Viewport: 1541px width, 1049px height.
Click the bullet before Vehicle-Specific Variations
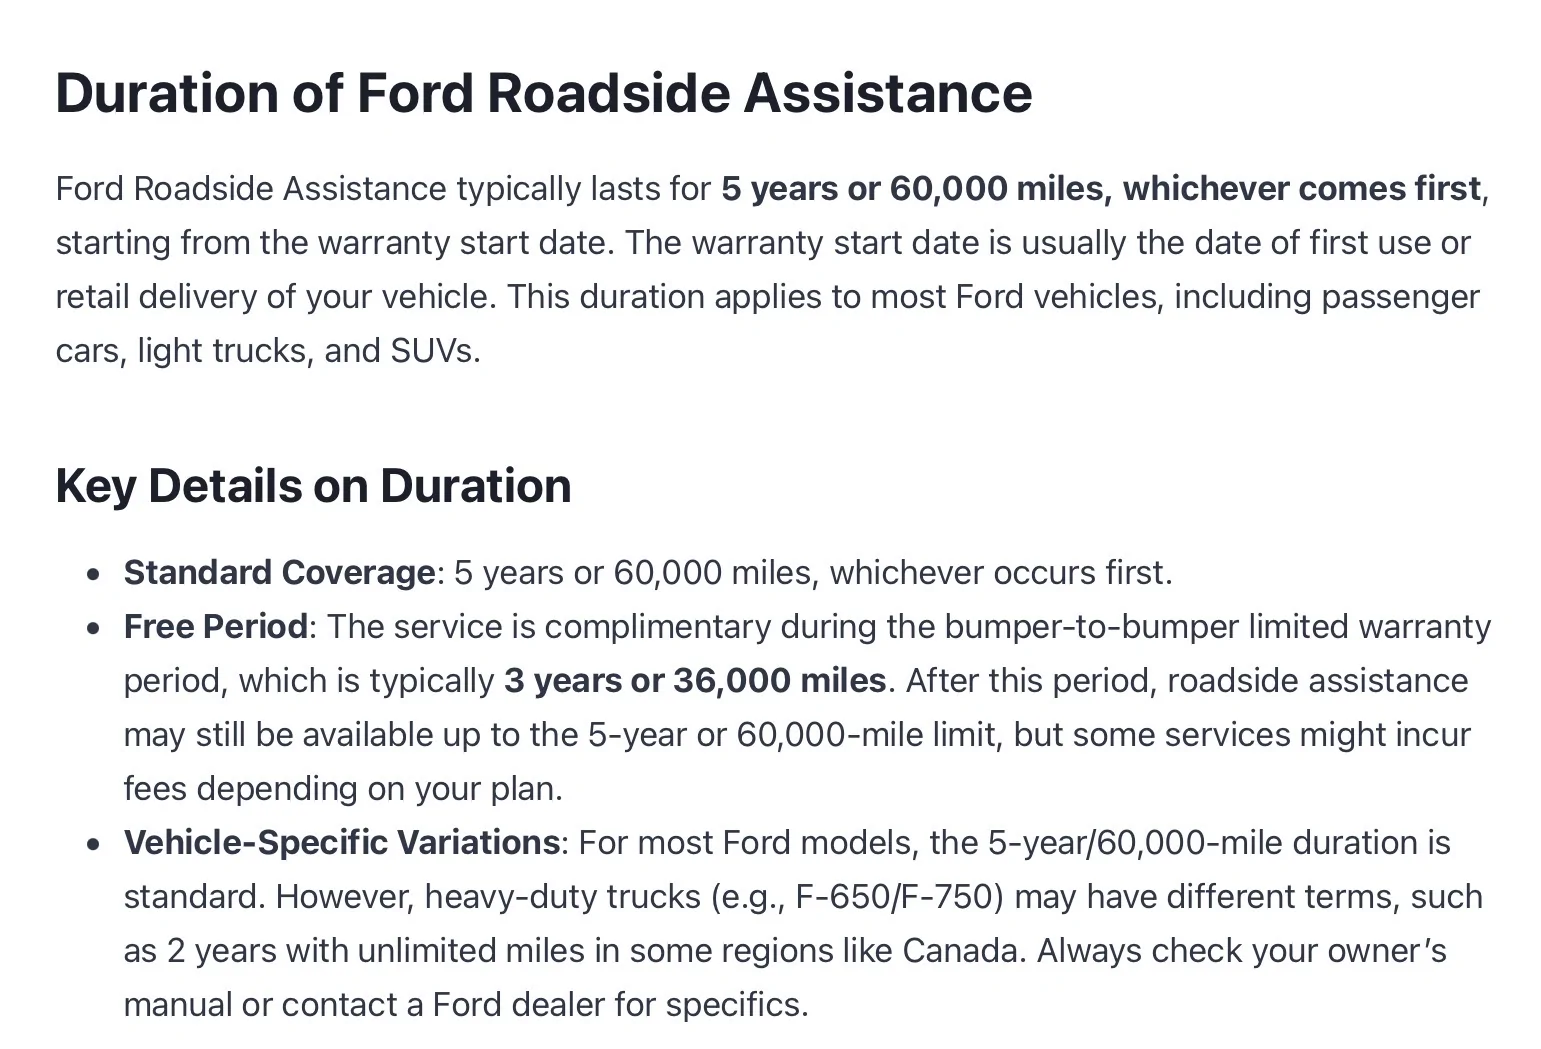coord(94,844)
